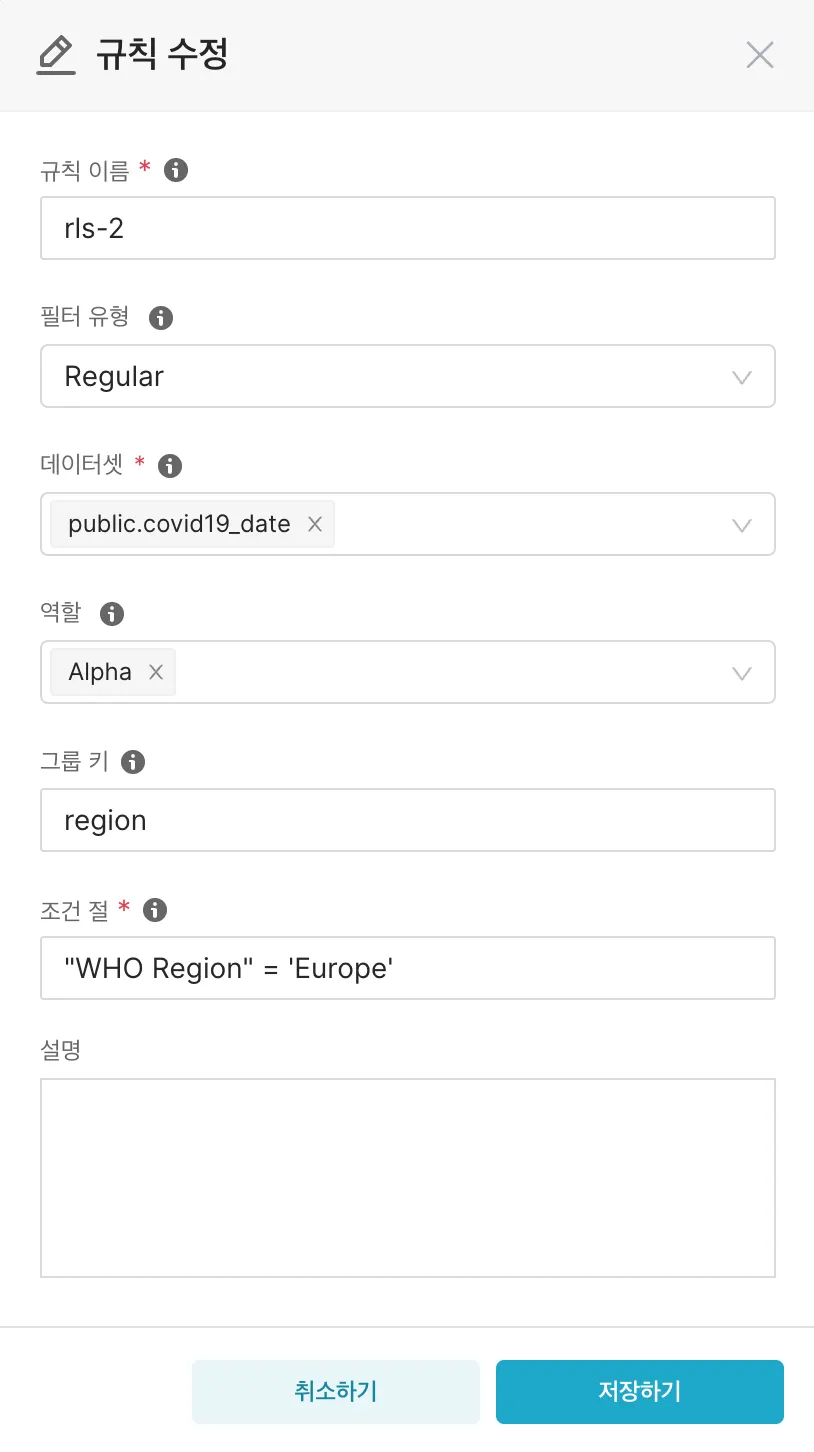The height and width of the screenshot is (1452, 814).
Task: Open the 필터 유형 Regular dropdown
Action: tap(407, 377)
